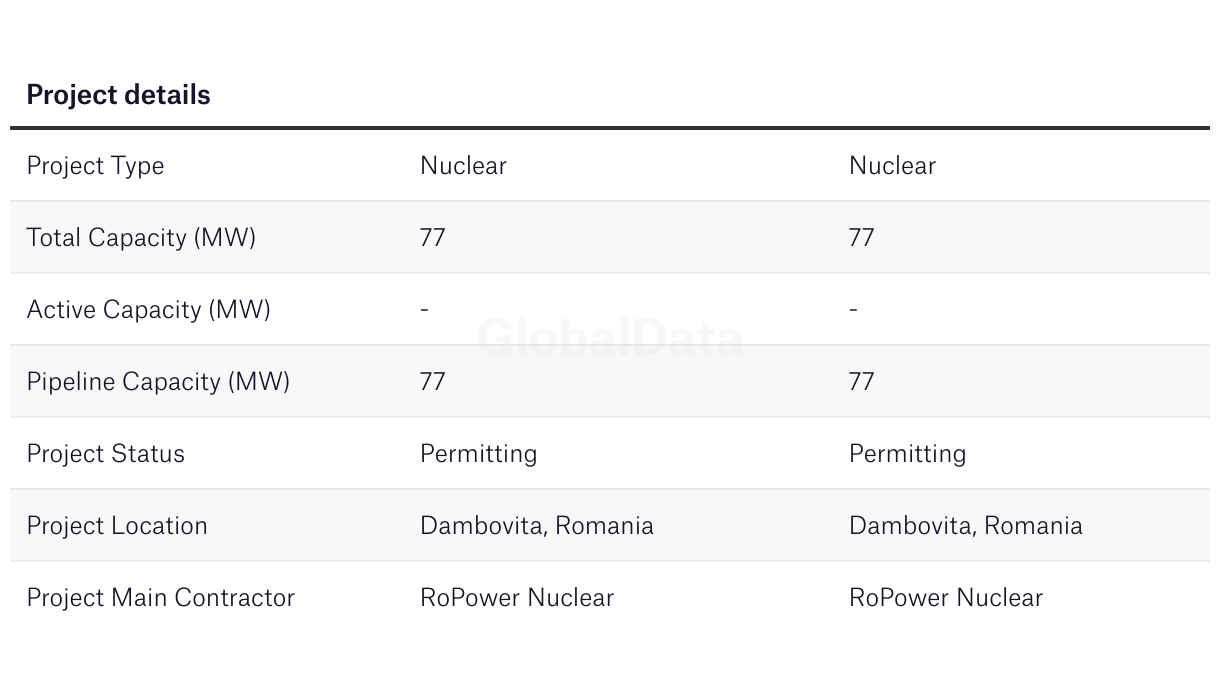Select the Project Type row label
This screenshot has width=1220, height=674.
[95, 166]
